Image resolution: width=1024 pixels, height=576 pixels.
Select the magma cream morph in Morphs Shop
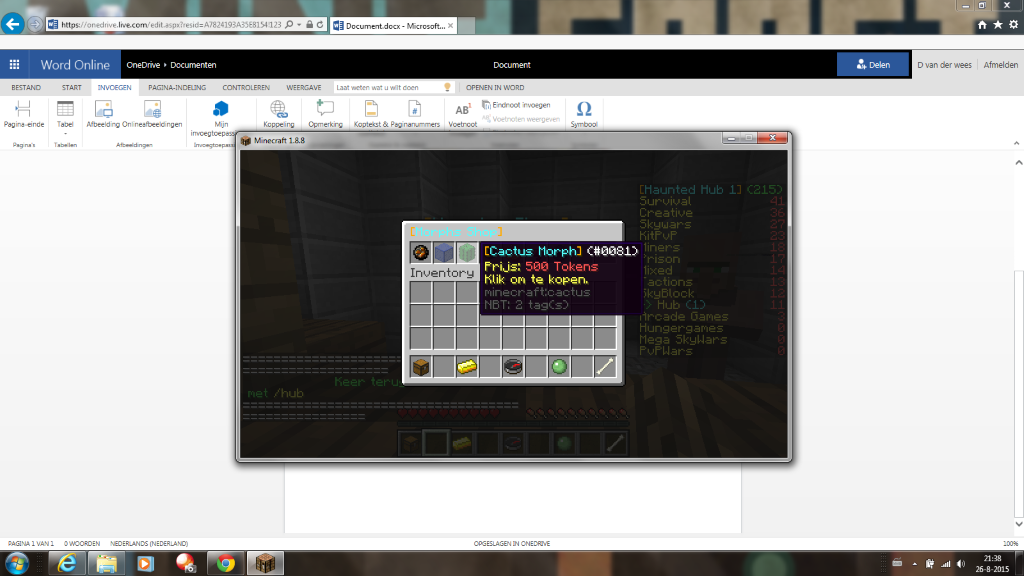421,252
